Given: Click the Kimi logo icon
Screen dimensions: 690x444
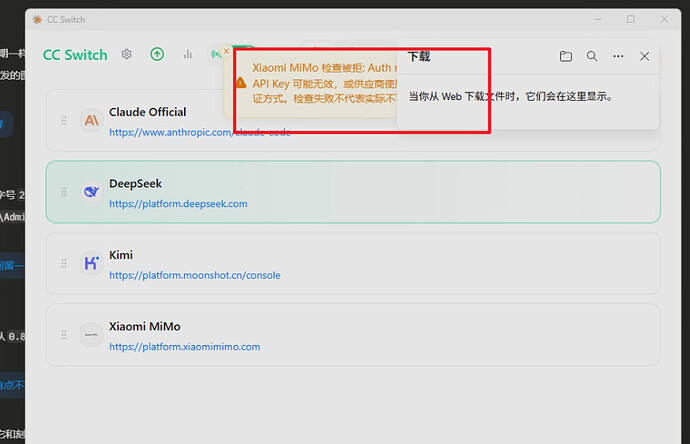Looking at the screenshot, I should click(x=92, y=263).
